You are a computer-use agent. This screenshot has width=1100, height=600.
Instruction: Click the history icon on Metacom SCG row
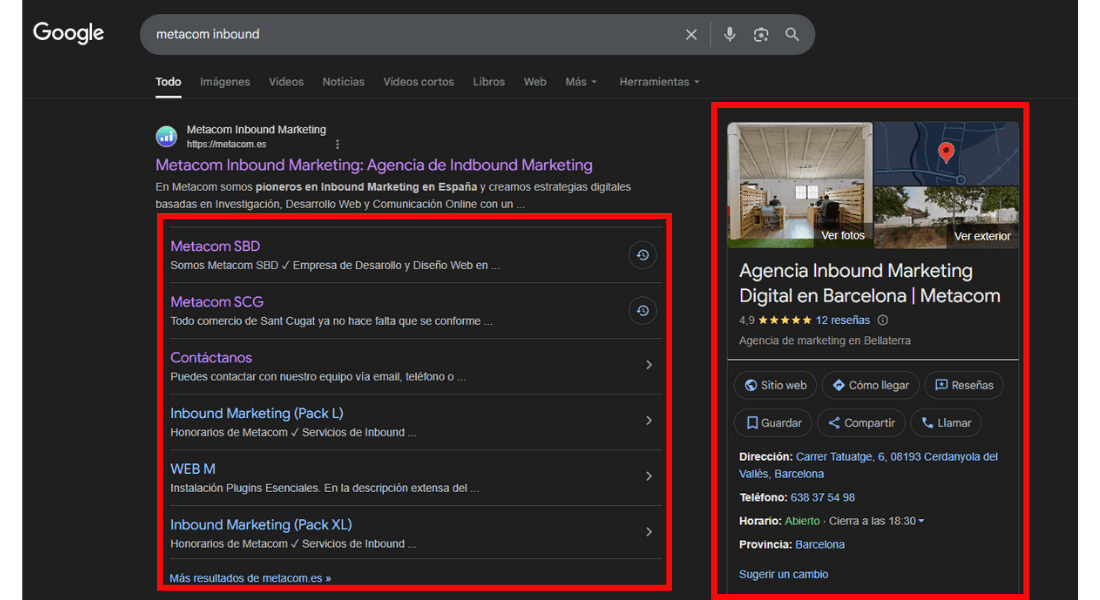[x=643, y=311]
